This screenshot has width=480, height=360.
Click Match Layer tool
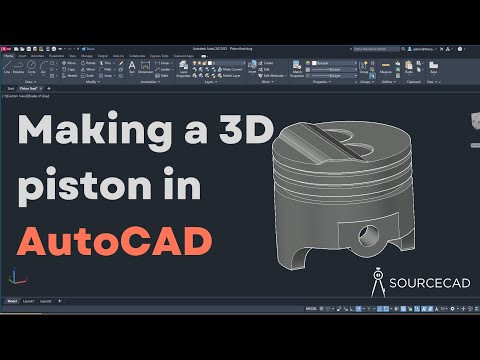(229, 76)
